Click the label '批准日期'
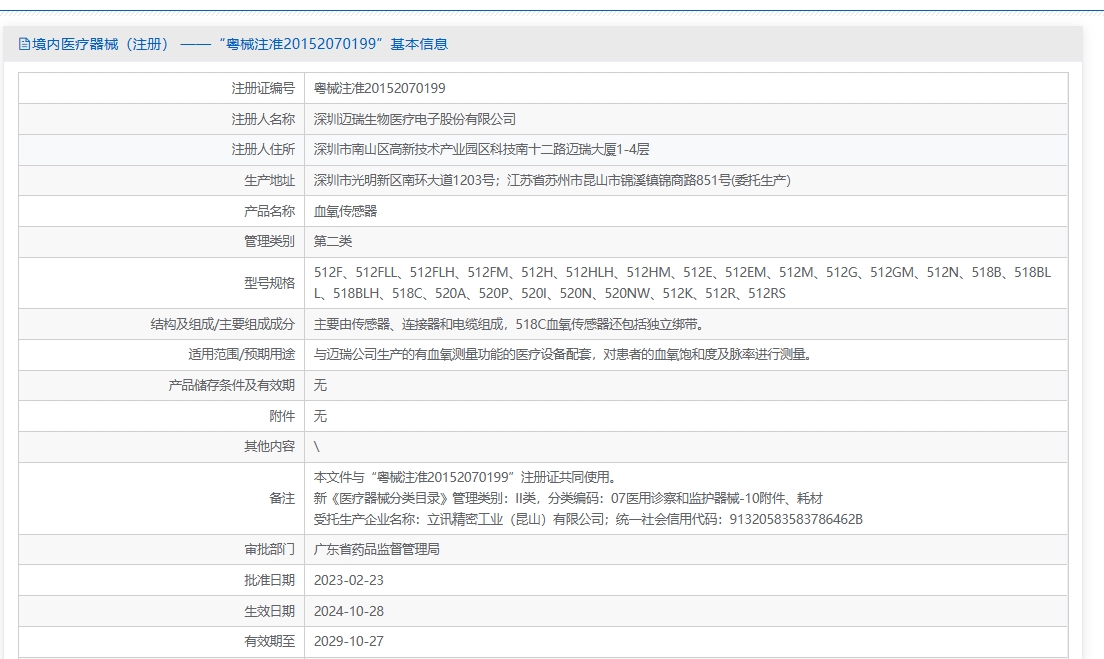The height and width of the screenshot is (659, 1104). (270, 580)
